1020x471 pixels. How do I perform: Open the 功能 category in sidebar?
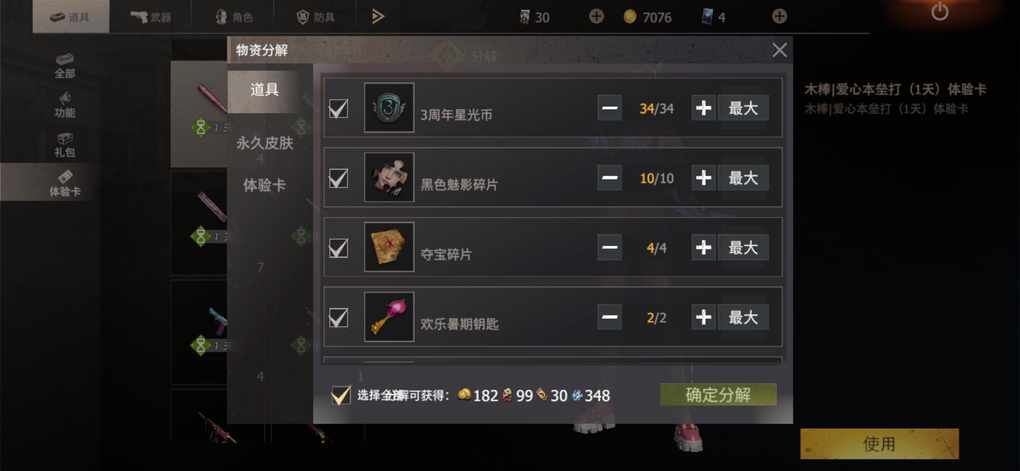click(x=64, y=105)
